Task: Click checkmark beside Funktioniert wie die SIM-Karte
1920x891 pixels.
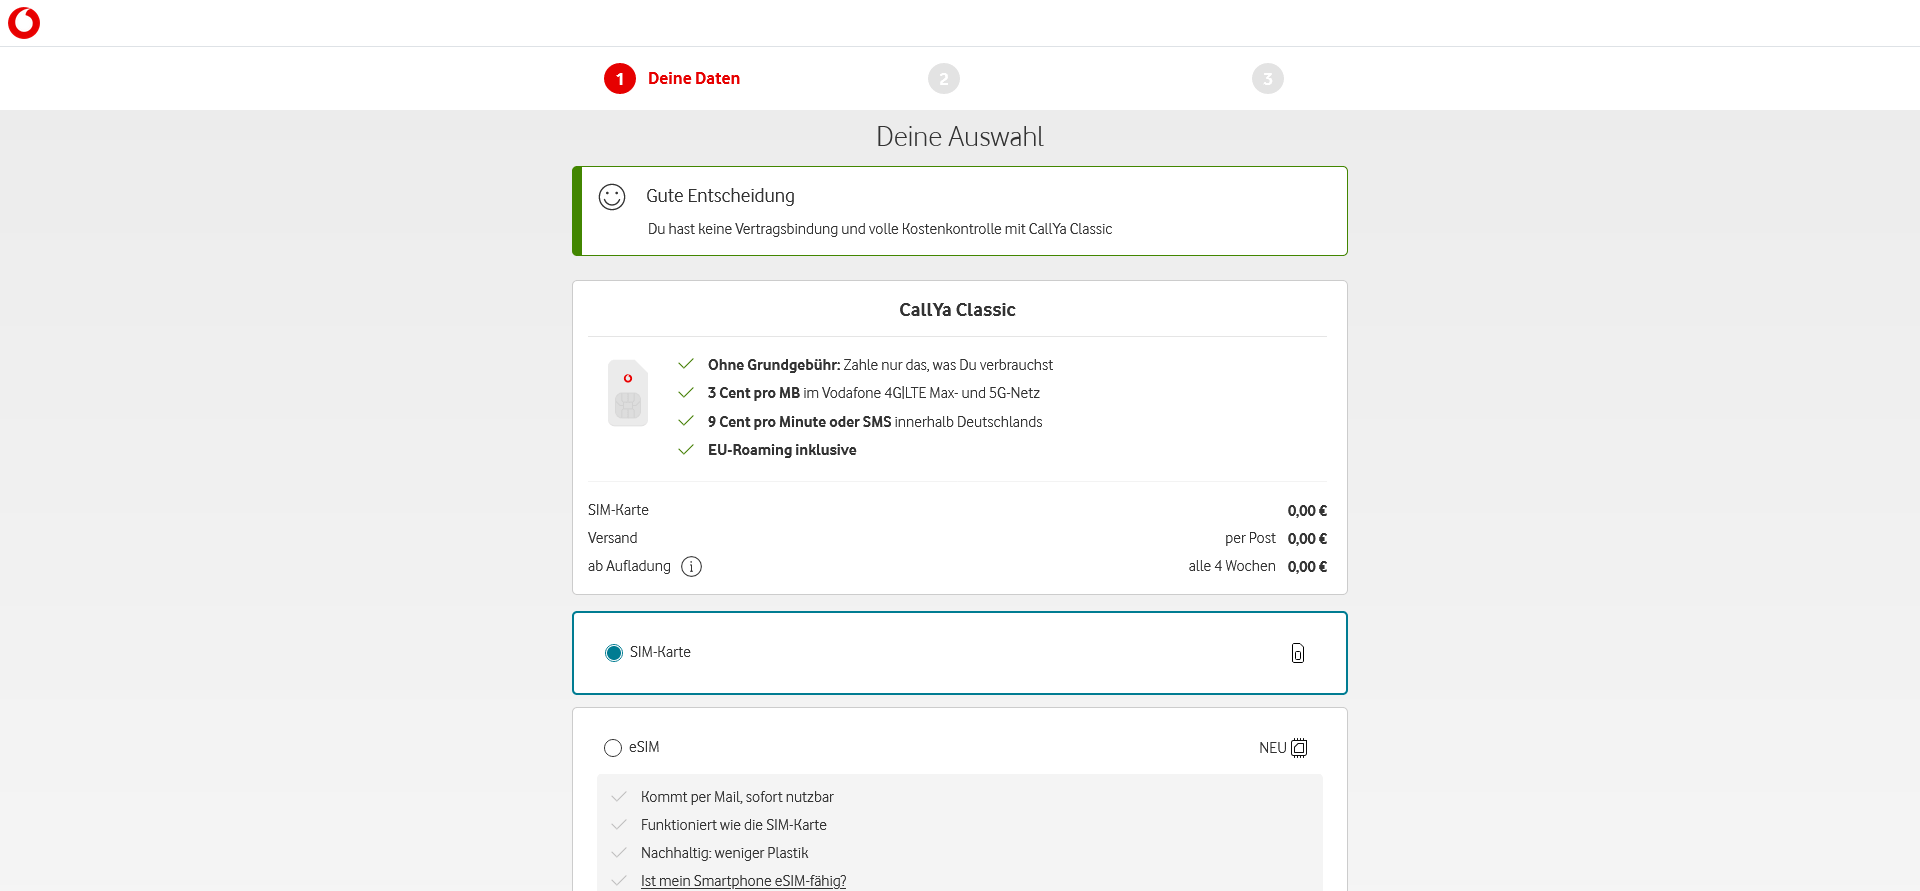Action: [x=619, y=825]
